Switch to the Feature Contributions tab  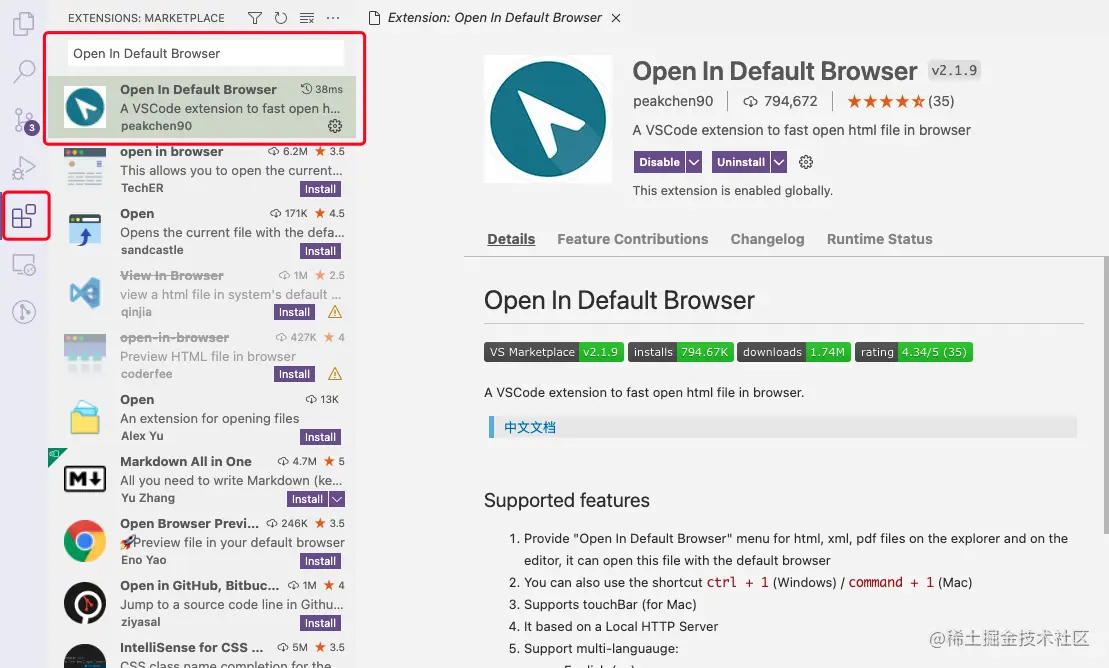(632, 239)
